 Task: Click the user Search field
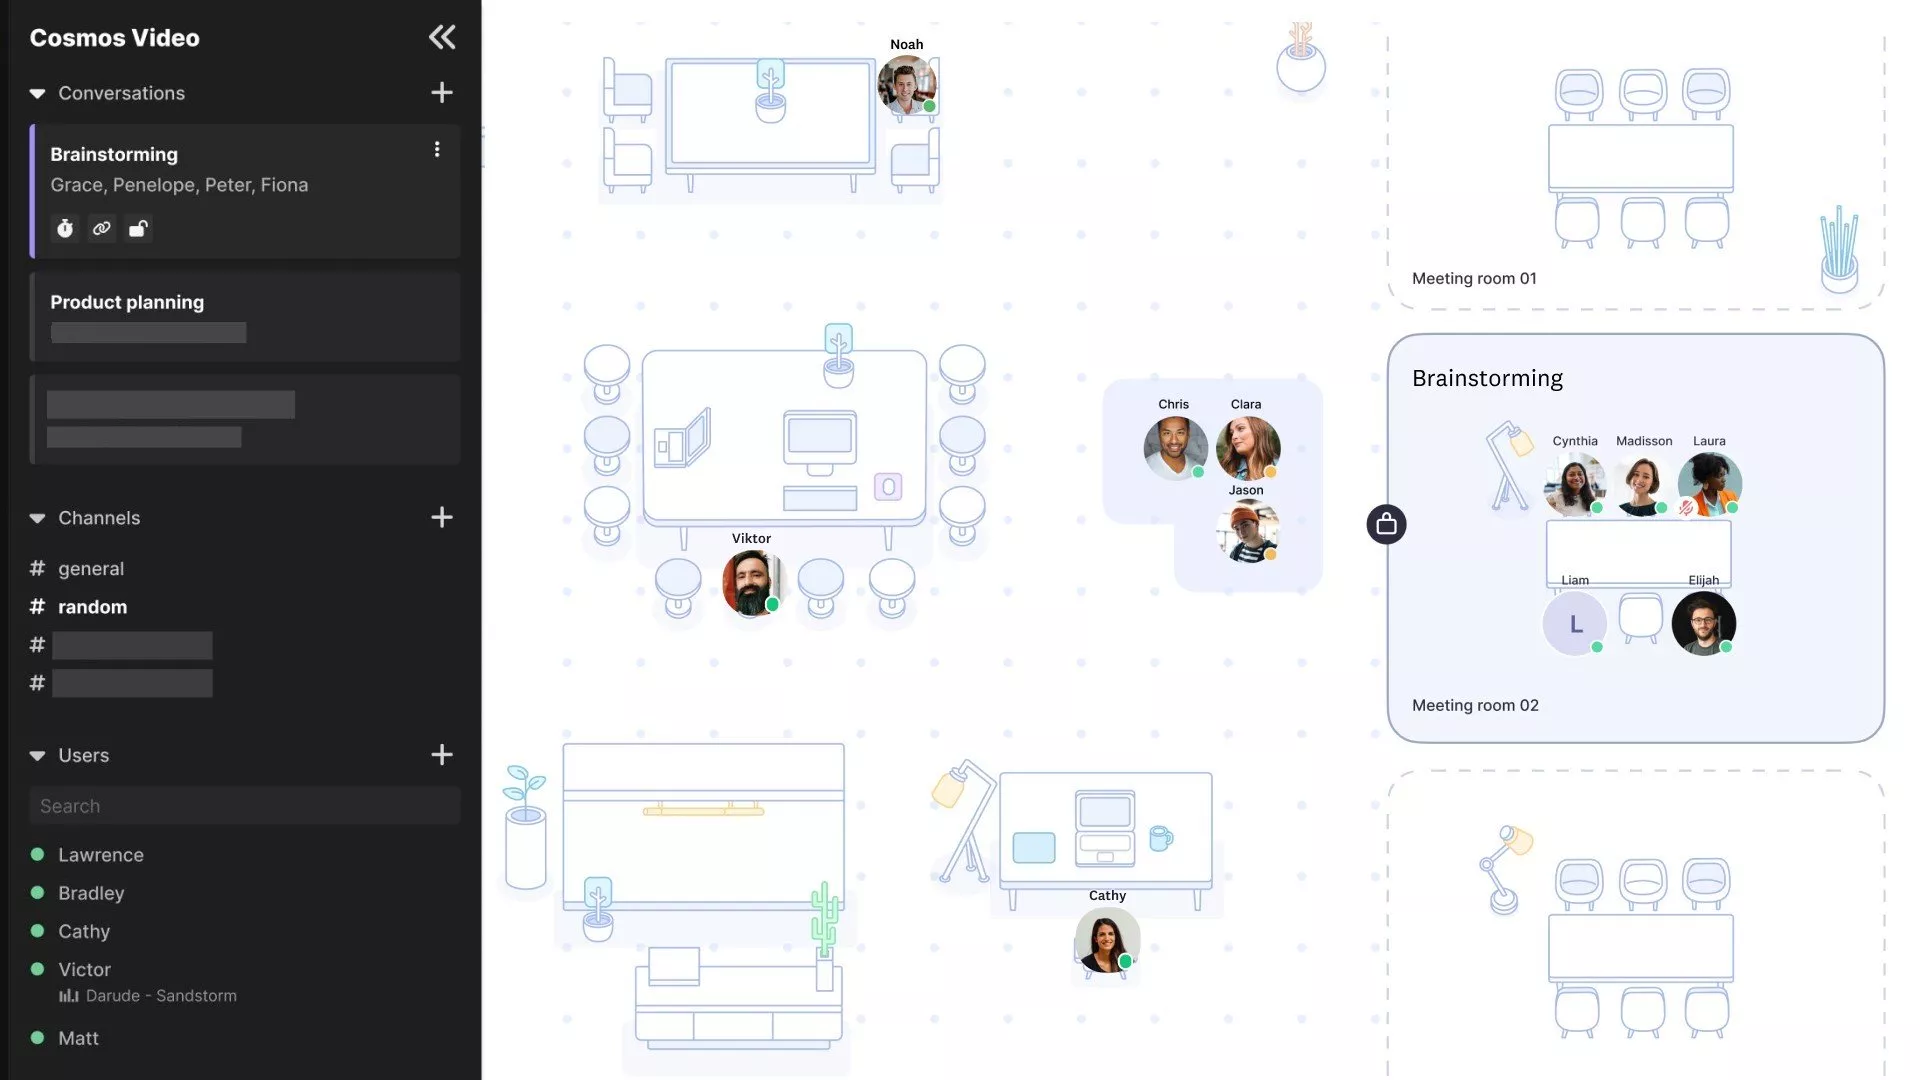coord(245,806)
